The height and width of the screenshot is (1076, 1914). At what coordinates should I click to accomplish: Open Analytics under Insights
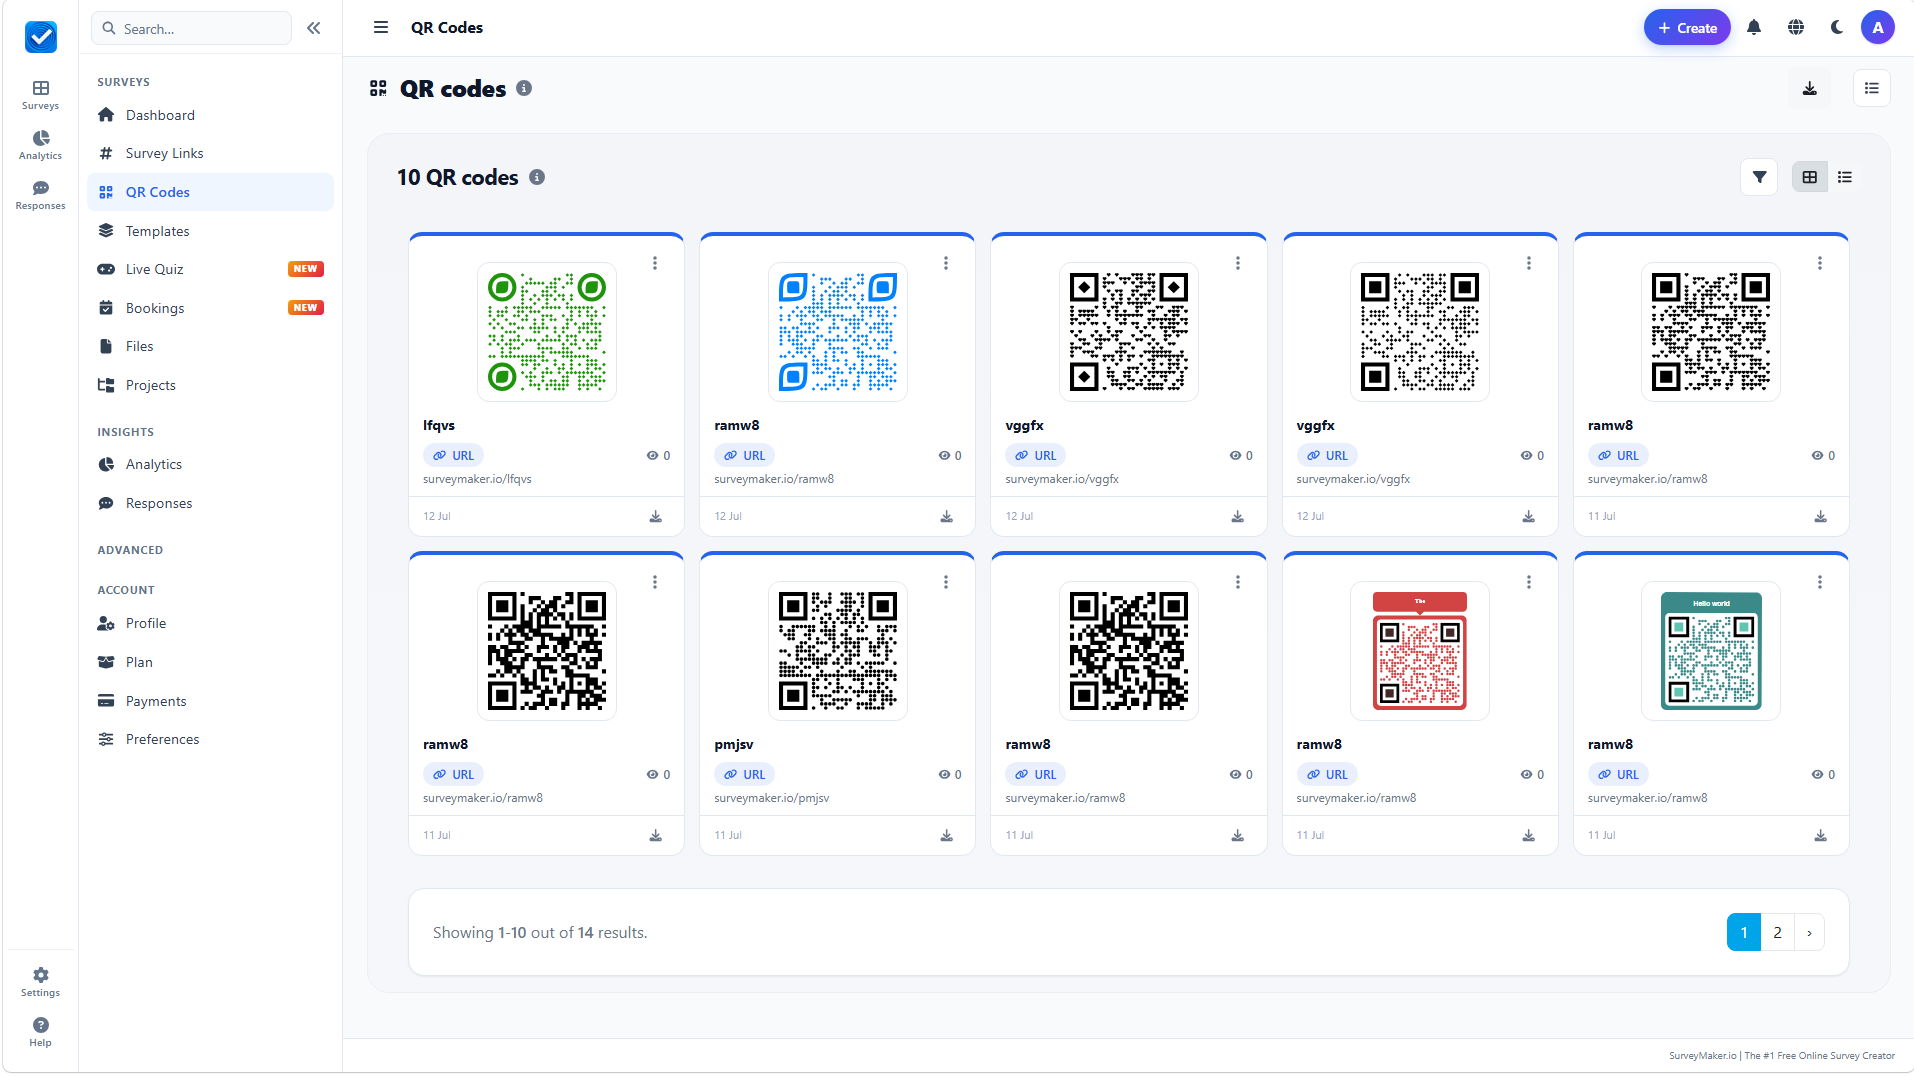(210, 464)
